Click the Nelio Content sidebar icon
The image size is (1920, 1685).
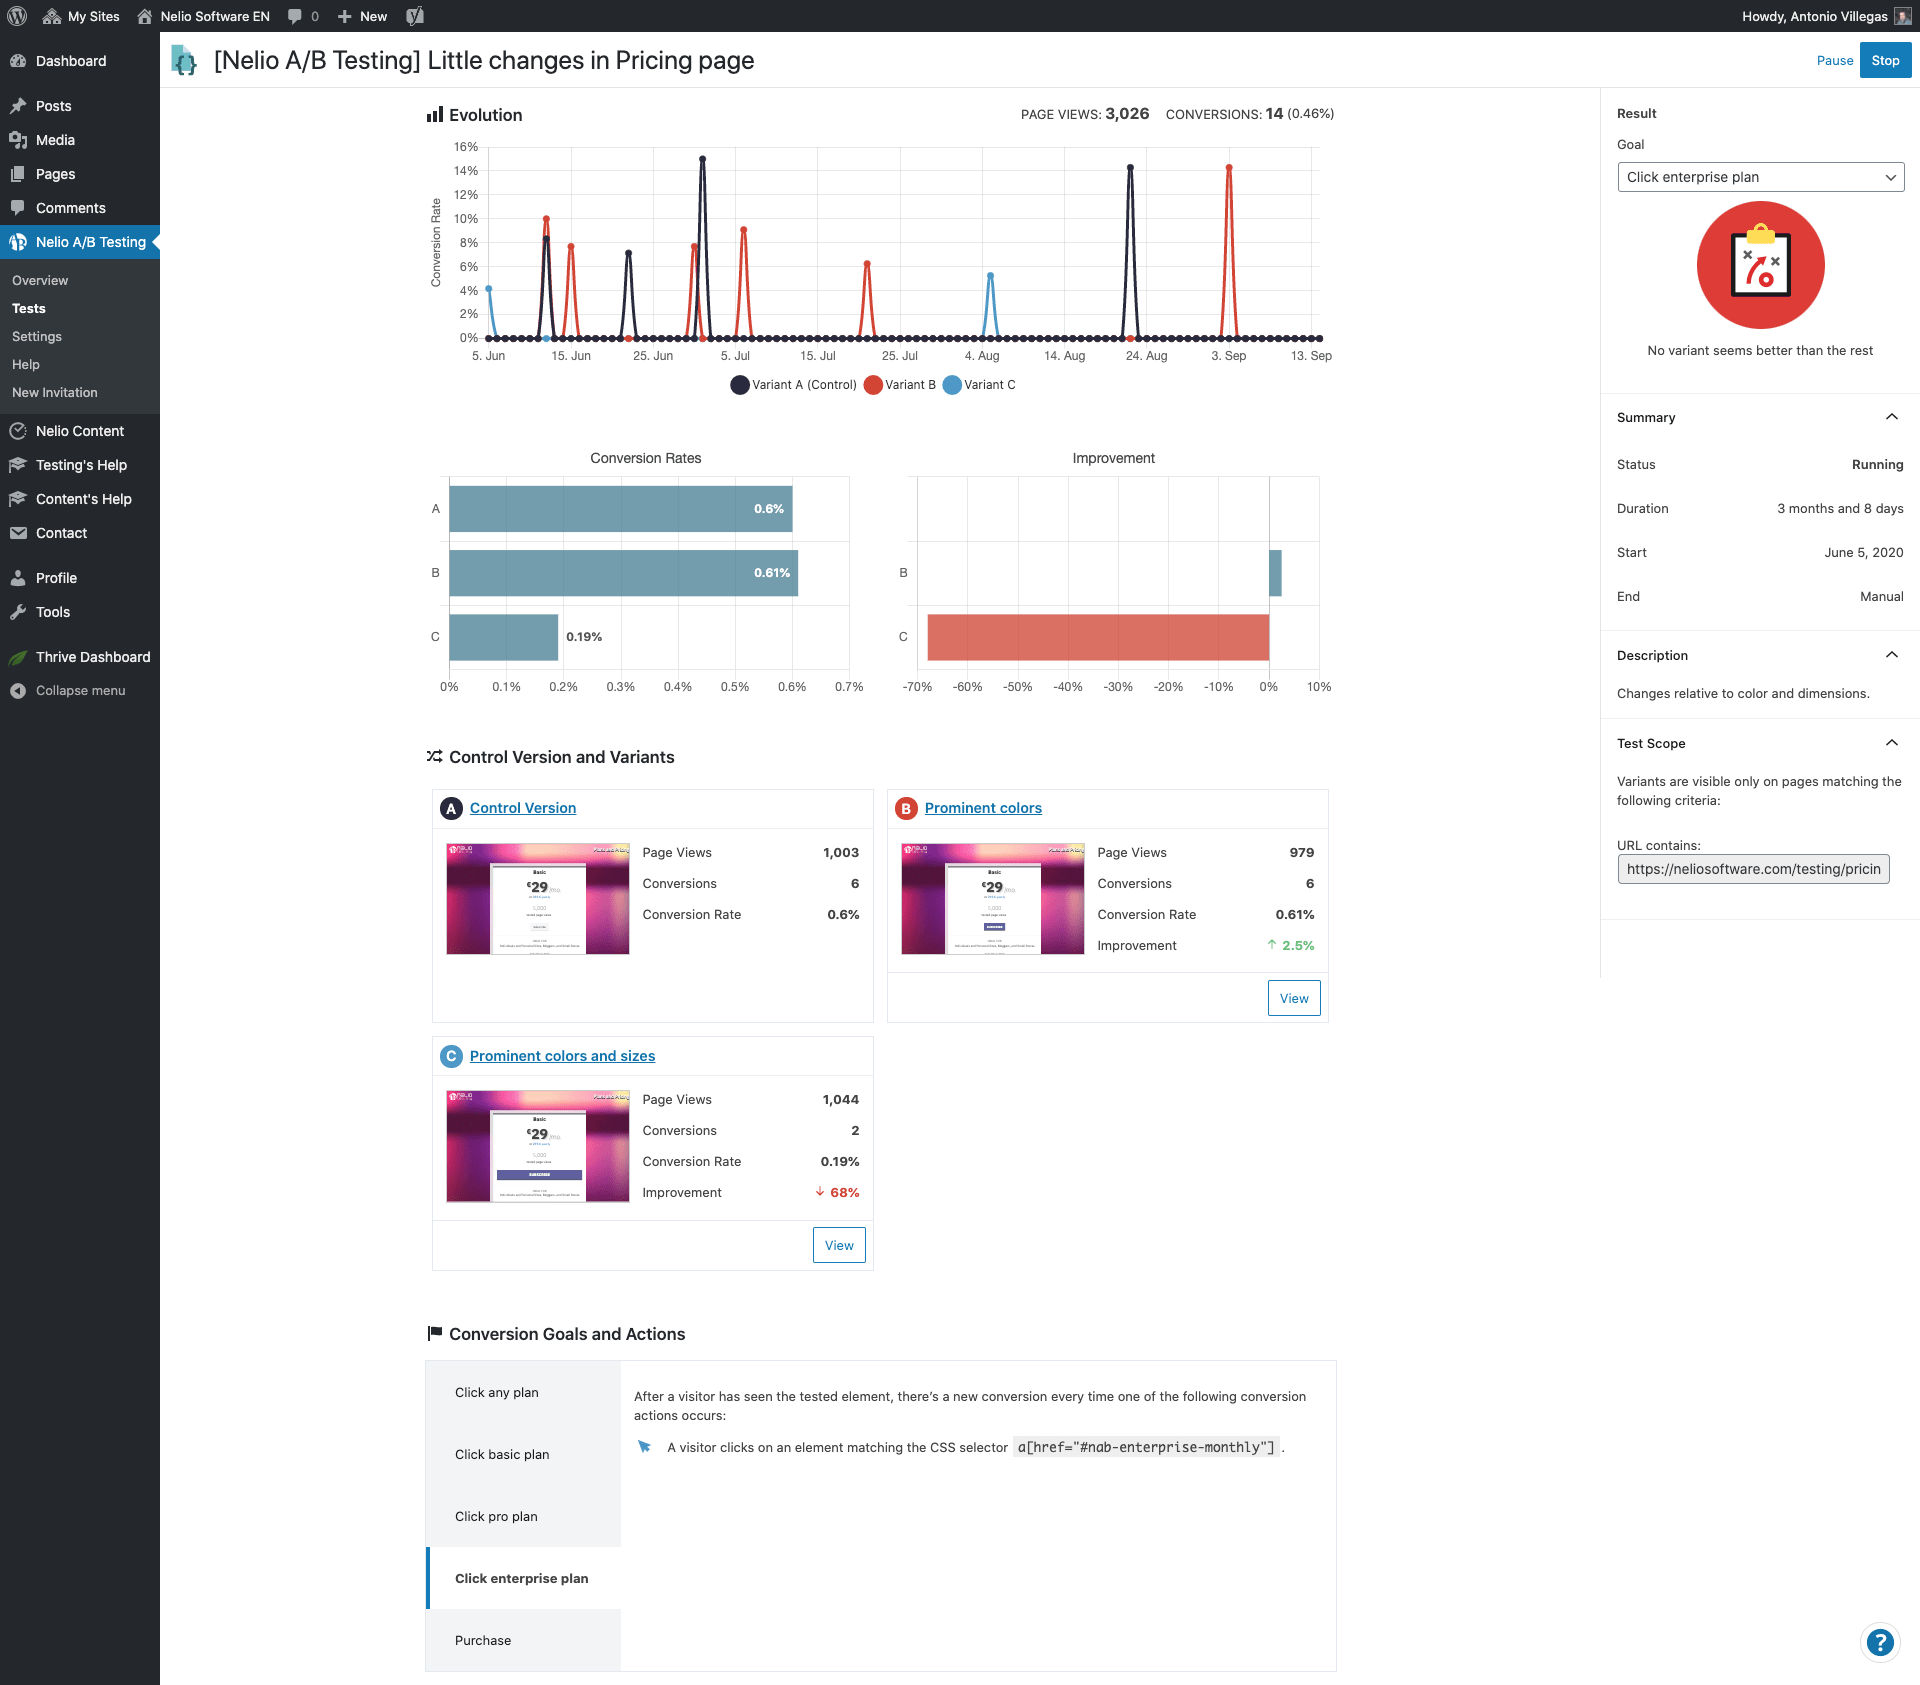18,431
